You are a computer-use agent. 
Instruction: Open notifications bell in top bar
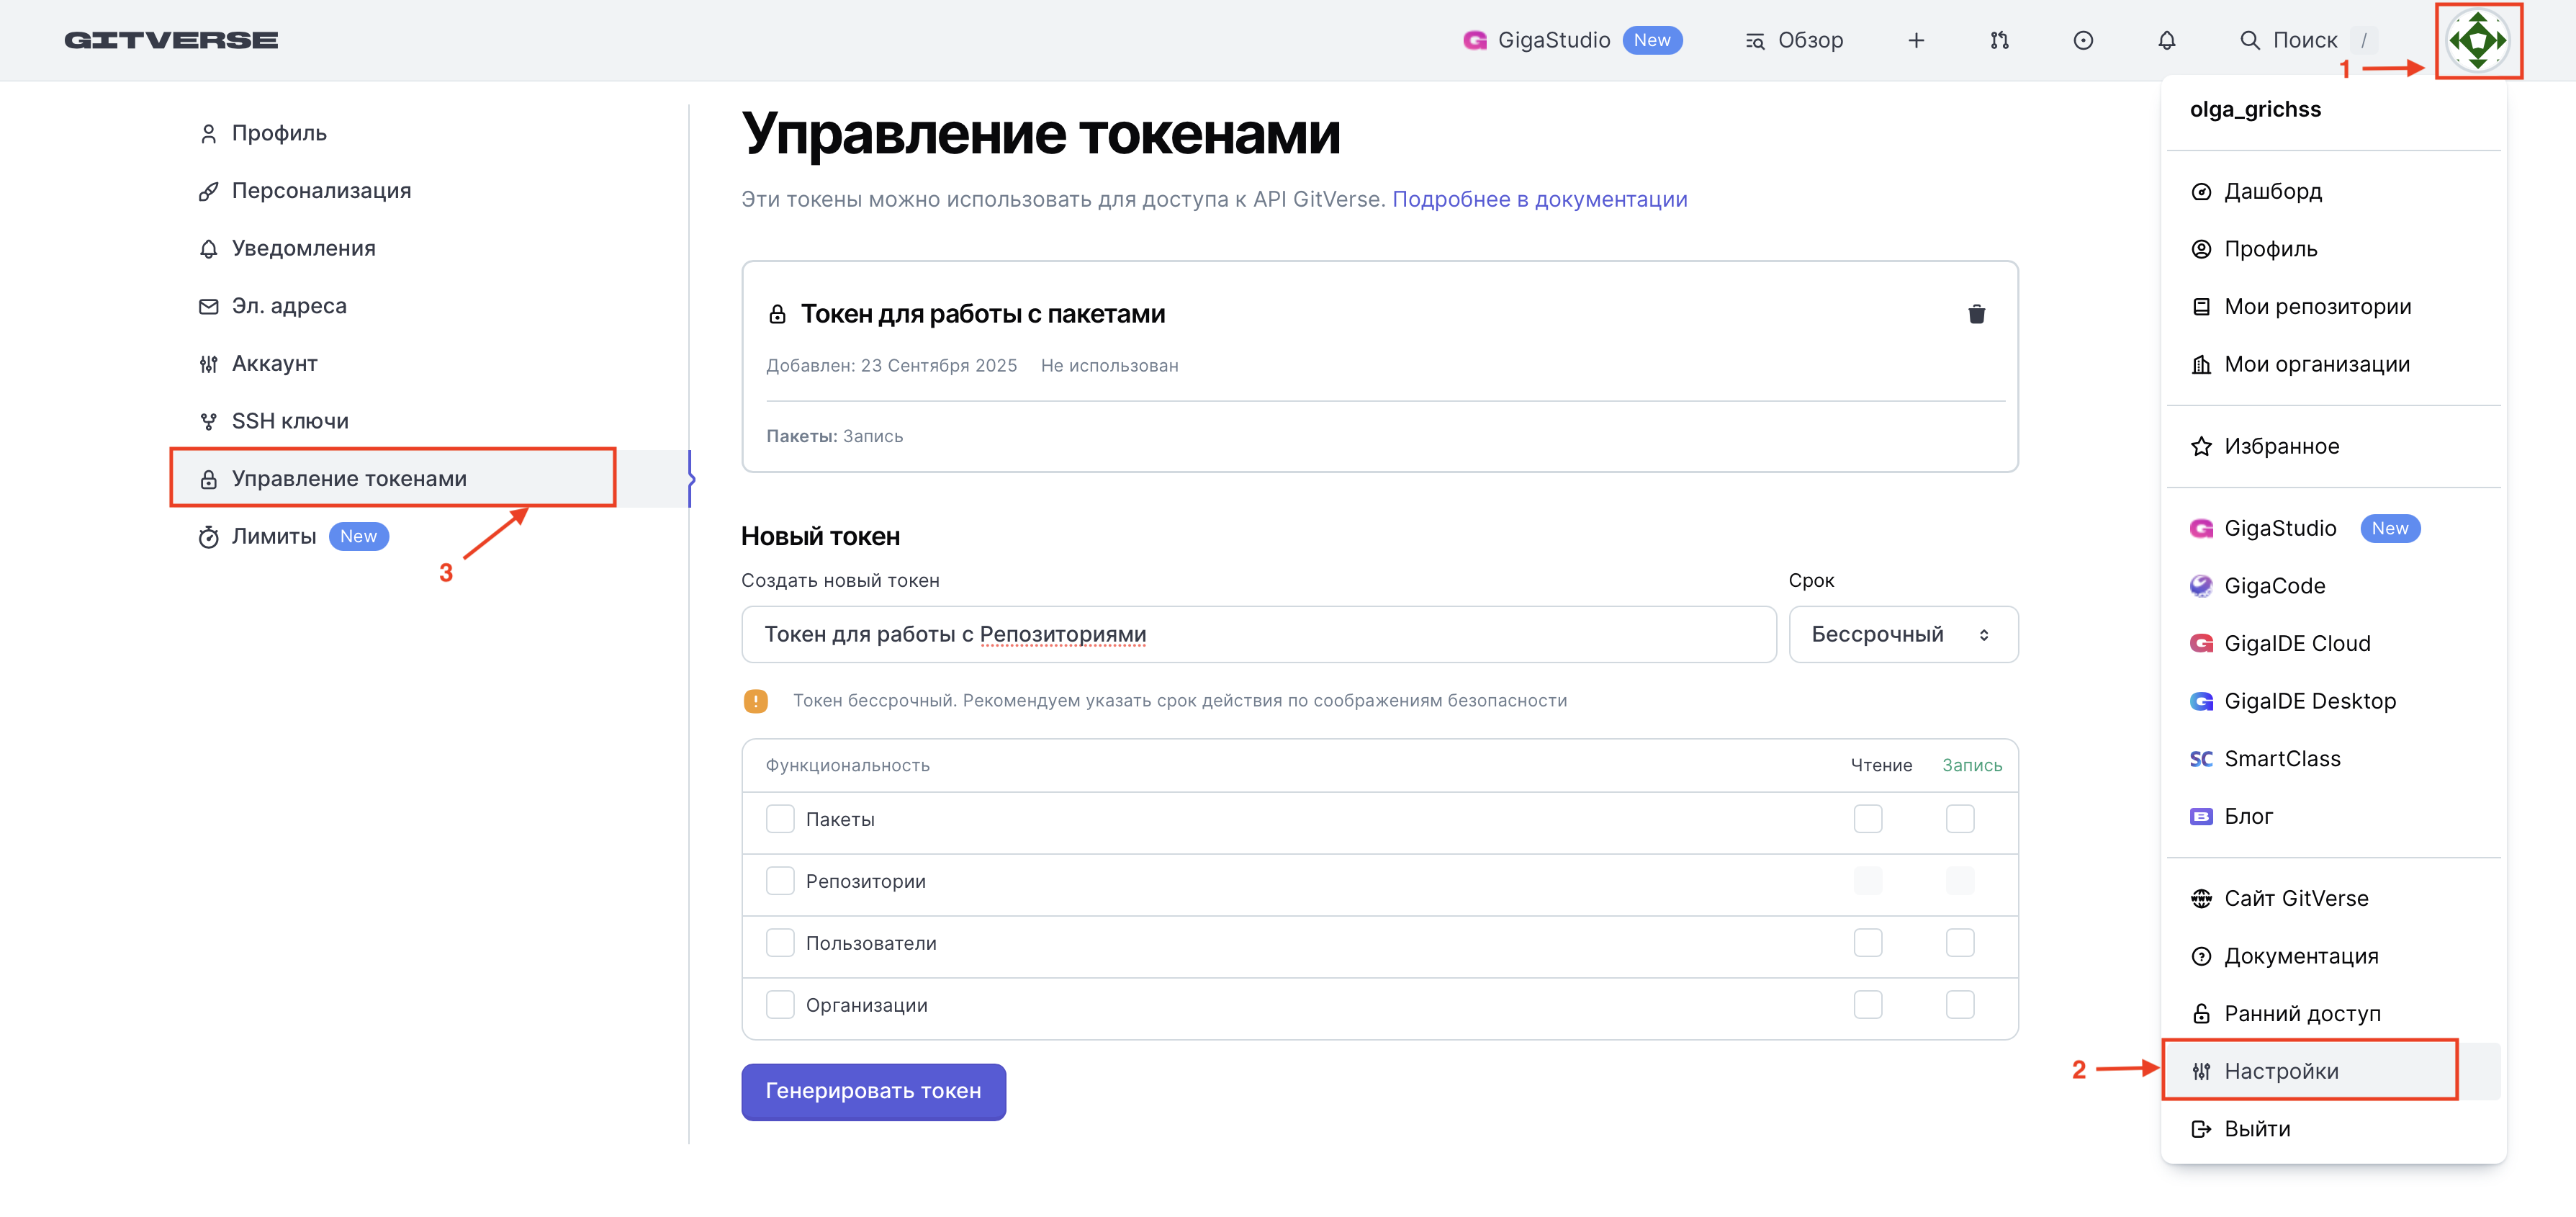2166,40
